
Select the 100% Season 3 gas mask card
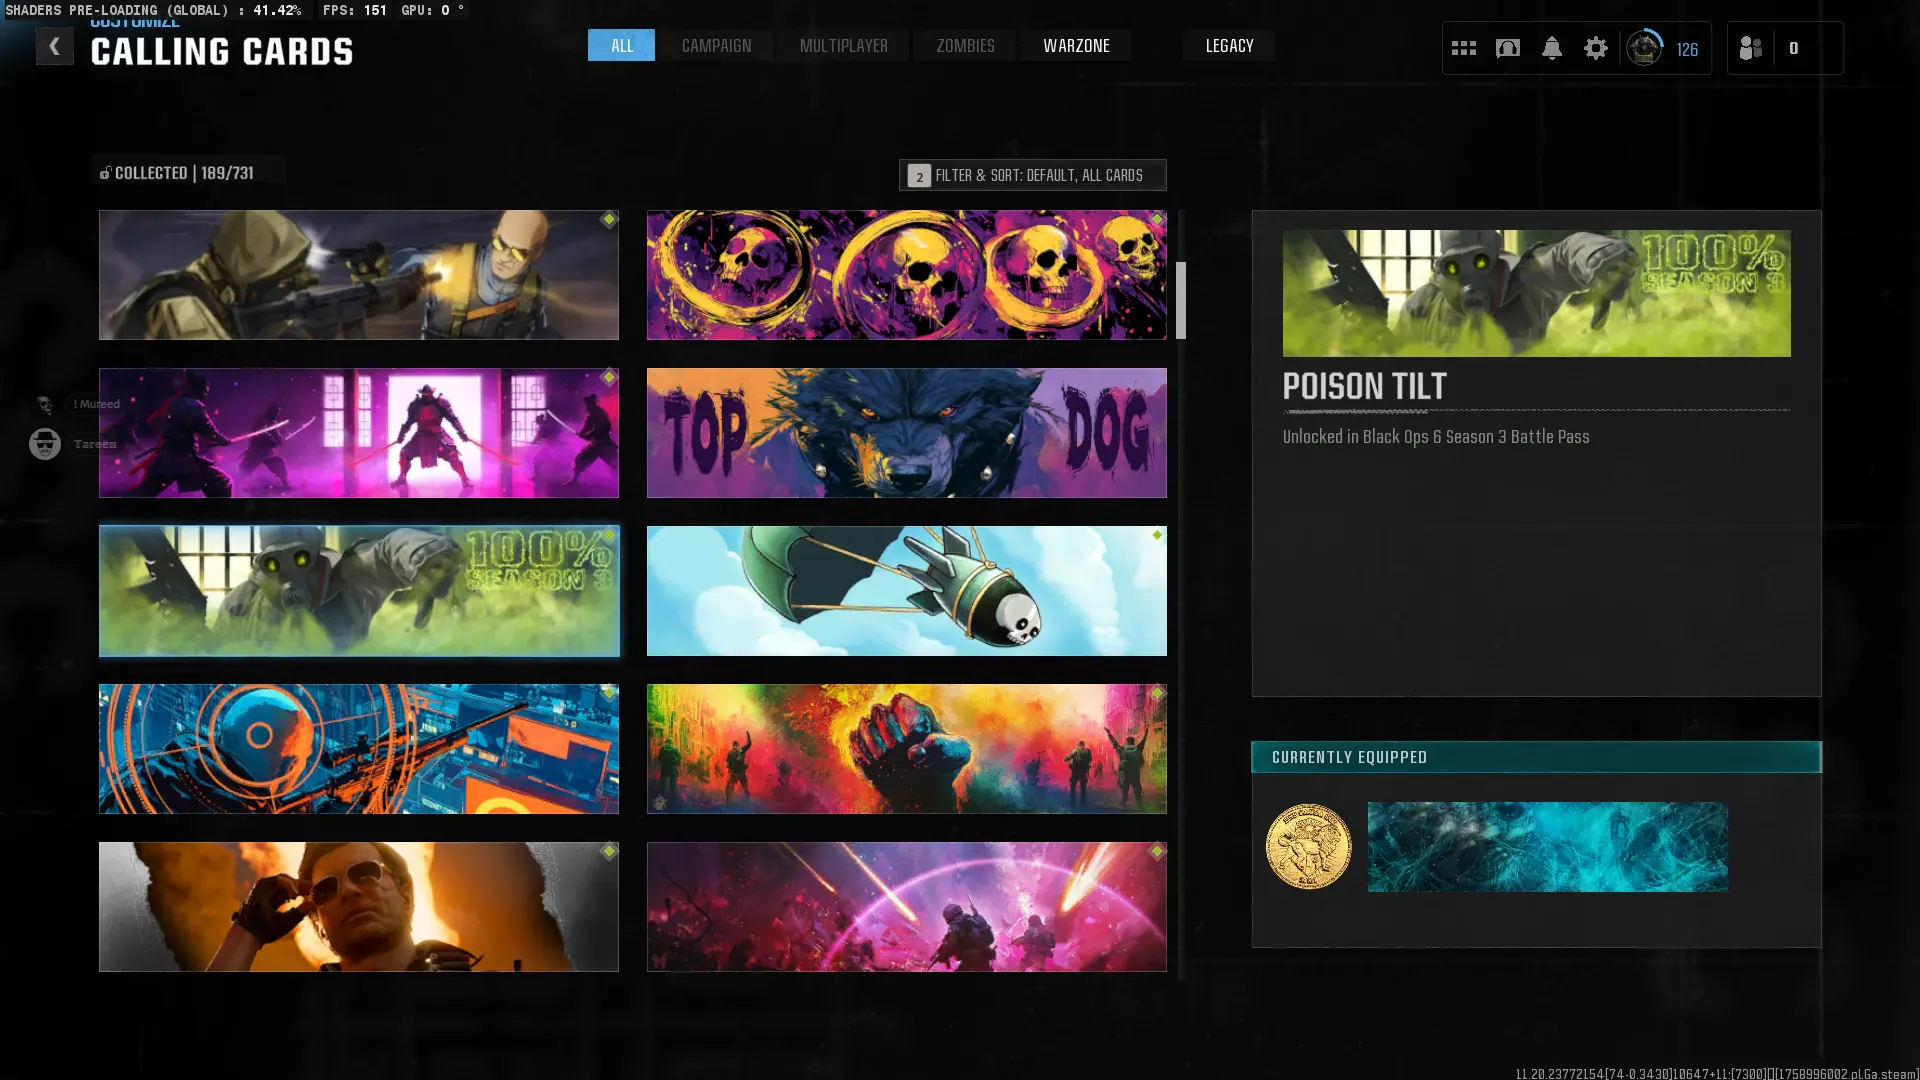click(x=359, y=591)
